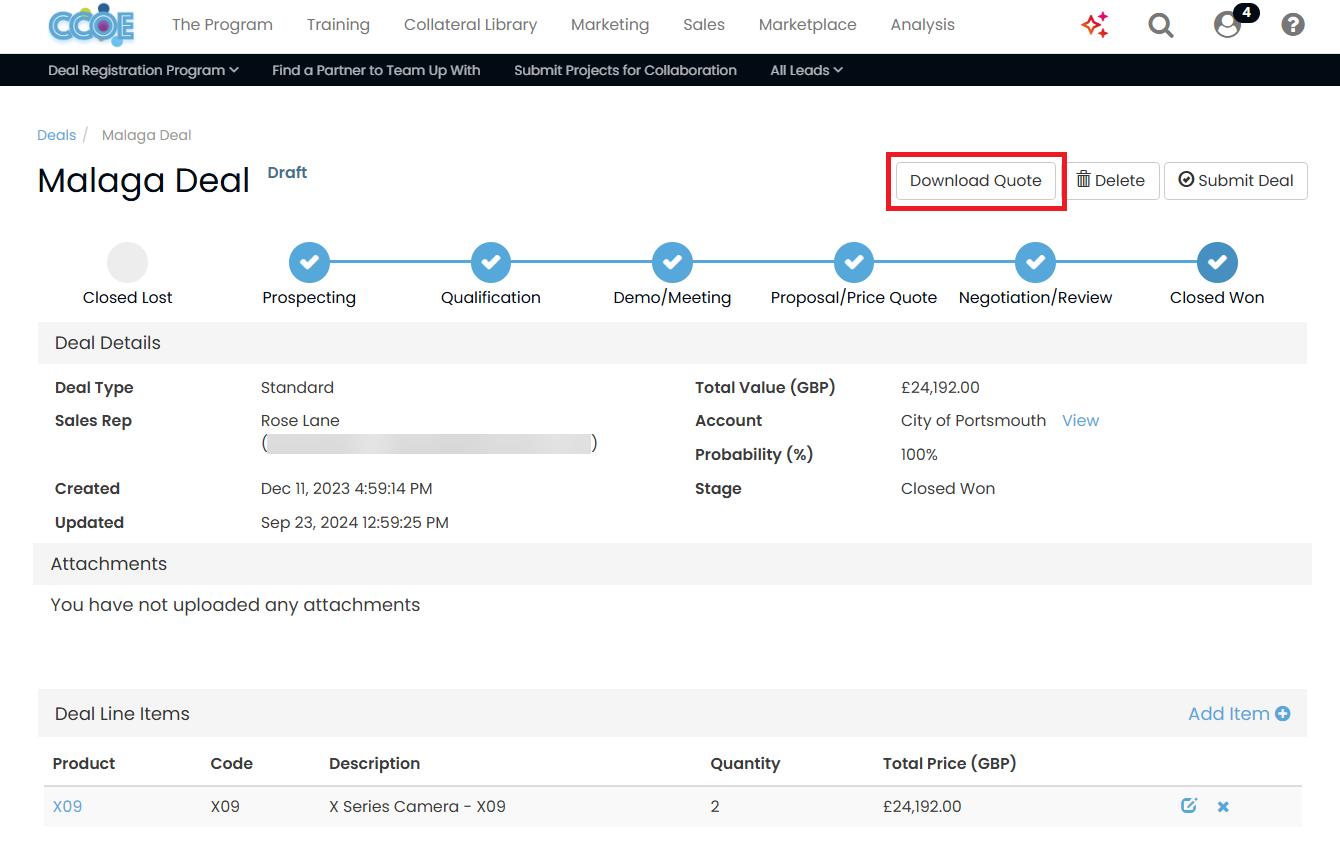Open the Sales menu
The height and width of the screenshot is (868, 1340).
704,25
